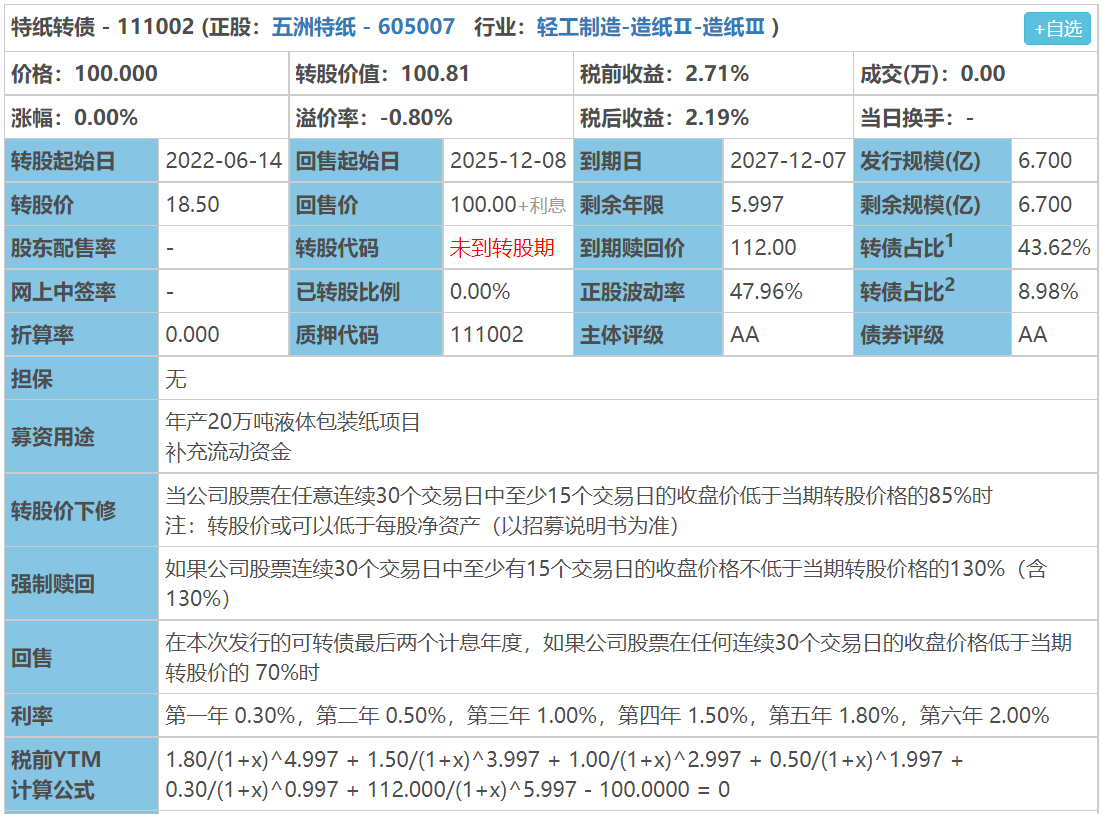Click the 回售价 value 100.00+利息
1102x814 pixels.
[508, 205]
